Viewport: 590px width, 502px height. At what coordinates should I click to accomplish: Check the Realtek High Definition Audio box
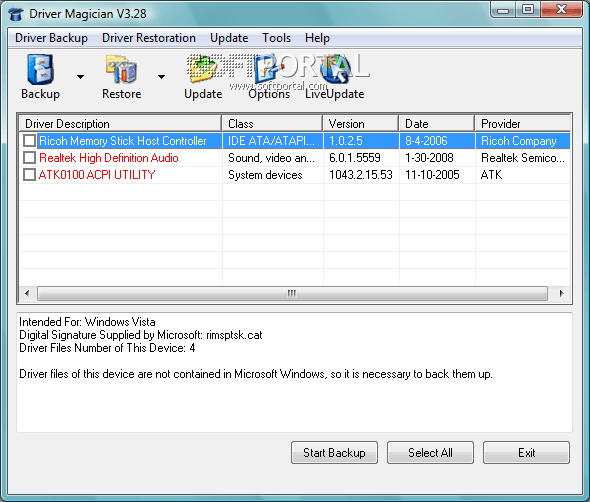coord(29,158)
